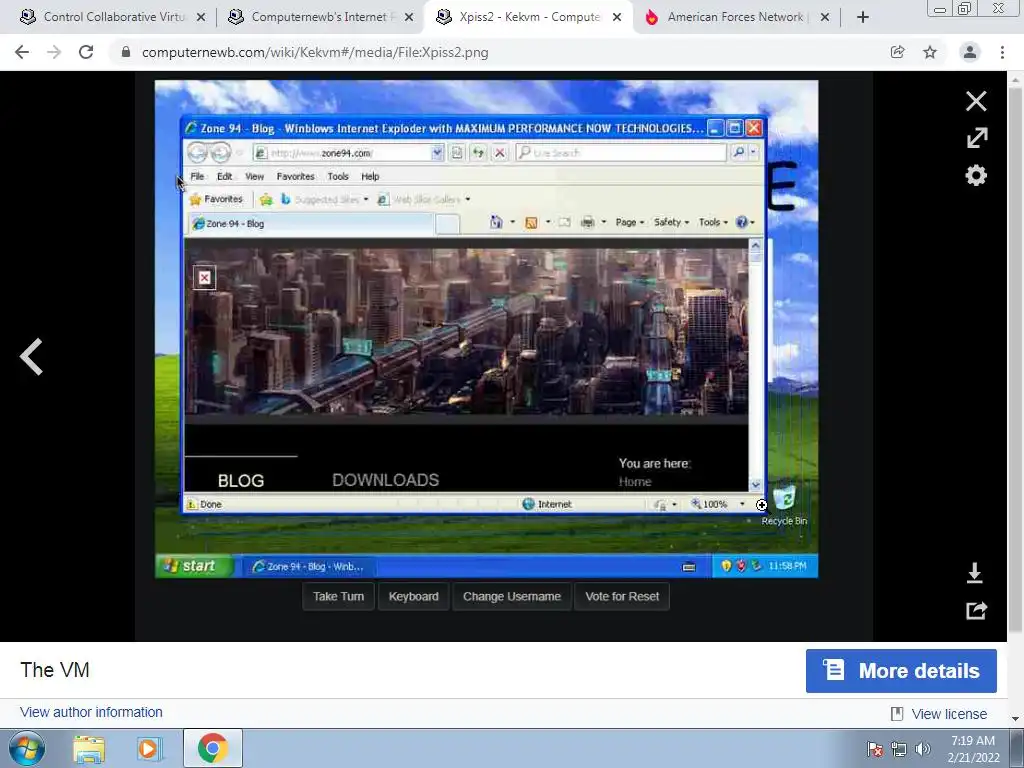Image resolution: width=1024 pixels, height=768 pixels.
Task: Click bookmark icon beside View license
Action: 897,714
